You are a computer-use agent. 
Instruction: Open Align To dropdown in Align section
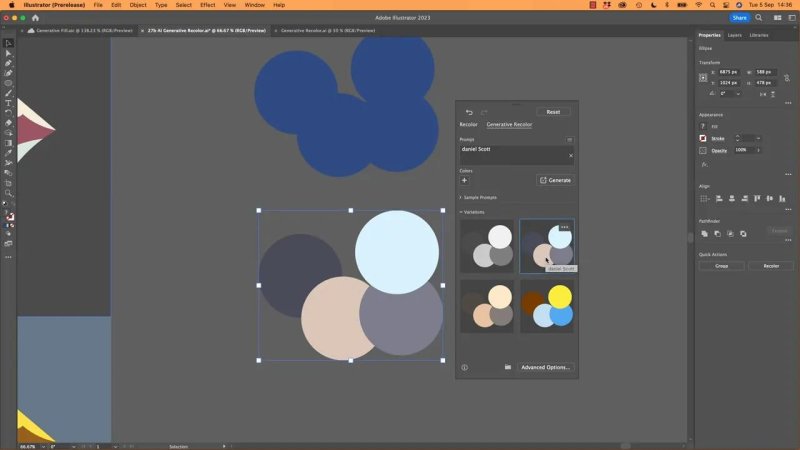pyautogui.click(x=705, y=198)
